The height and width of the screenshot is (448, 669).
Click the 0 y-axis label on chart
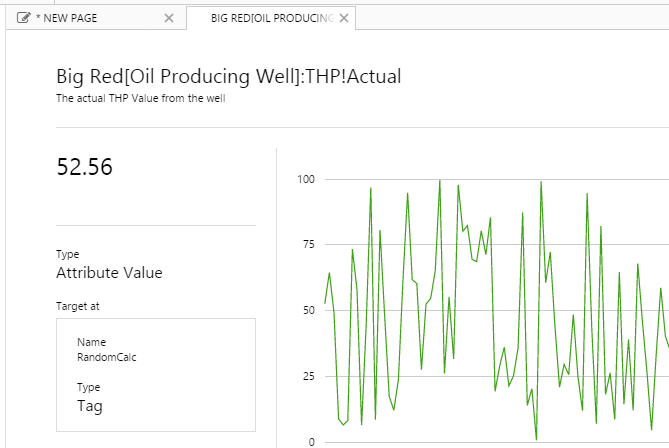pos(310,442)
